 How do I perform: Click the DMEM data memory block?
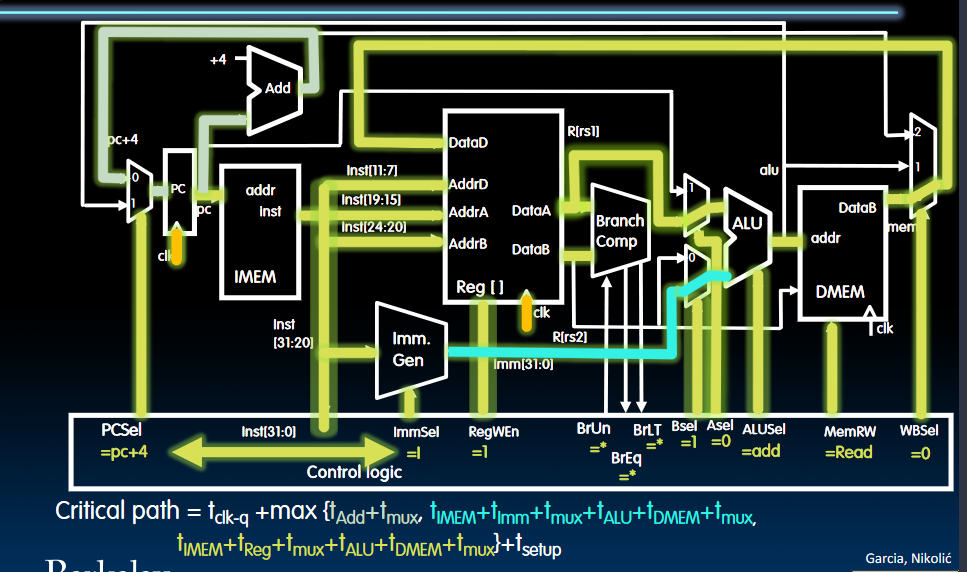click(x=842, y=253)
